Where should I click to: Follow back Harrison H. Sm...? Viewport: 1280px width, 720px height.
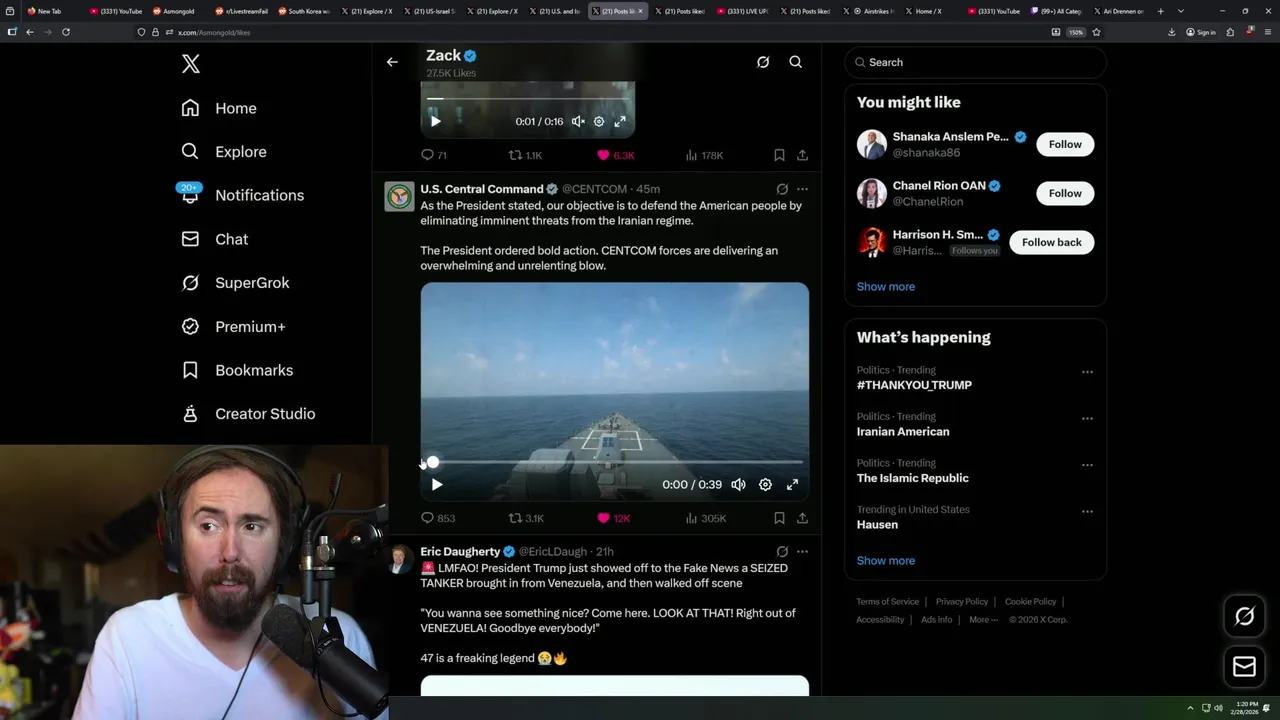tap(1051, 242)
